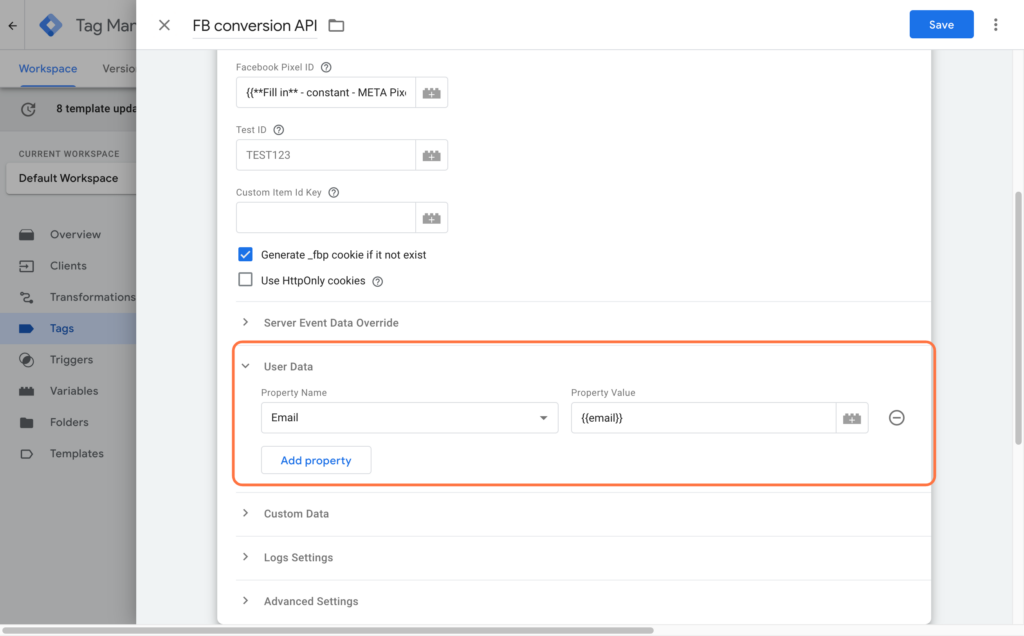Show help for Use HttpOnly cookies
1024x636 pixels.
pos(377,281)
